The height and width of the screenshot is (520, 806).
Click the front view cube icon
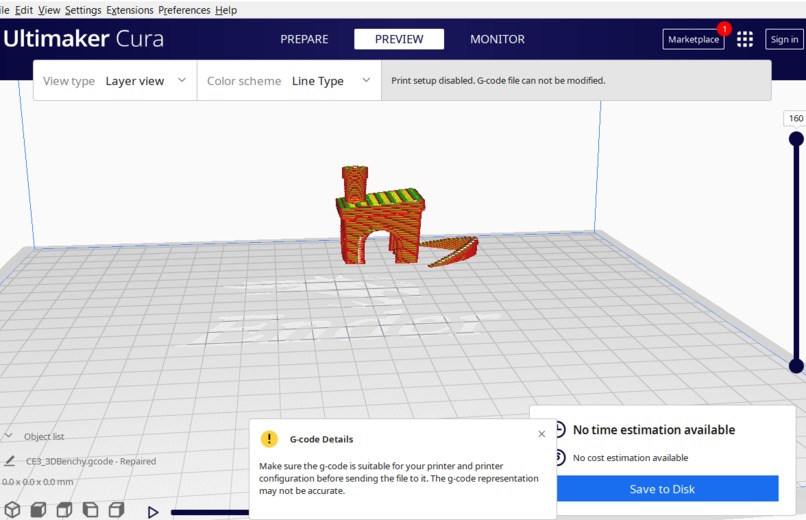[39, 510]
